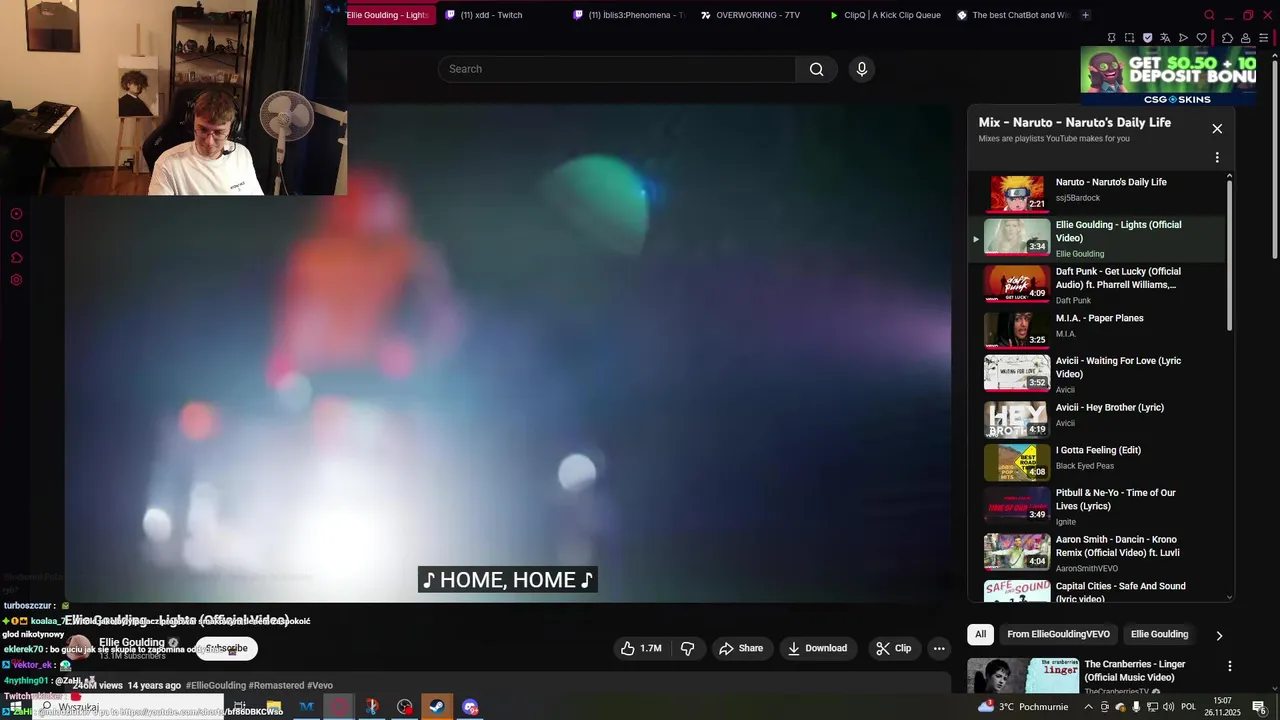1280x720 pixels.
Task: Open the clock showing 15:07
Action: click(1222, 707)
